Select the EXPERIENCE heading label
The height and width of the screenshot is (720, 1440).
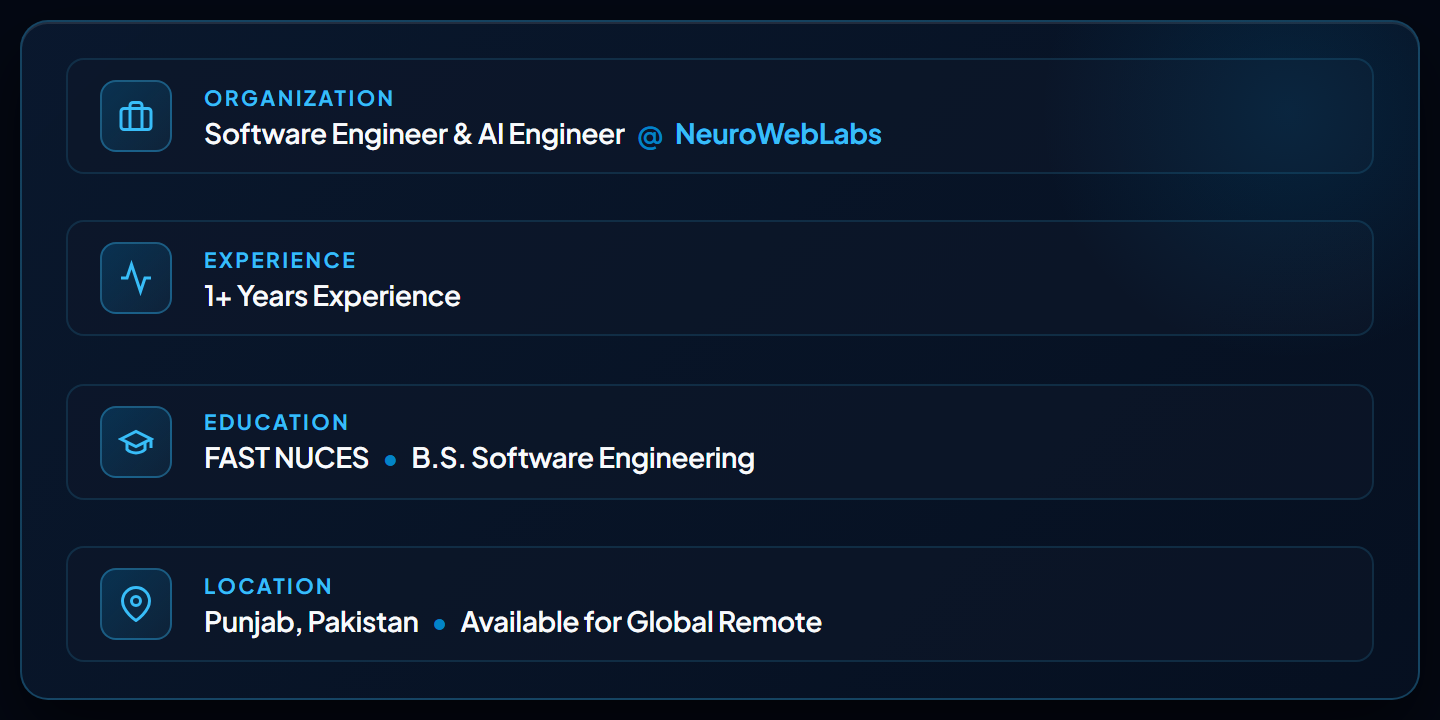[x=280, y=260]
